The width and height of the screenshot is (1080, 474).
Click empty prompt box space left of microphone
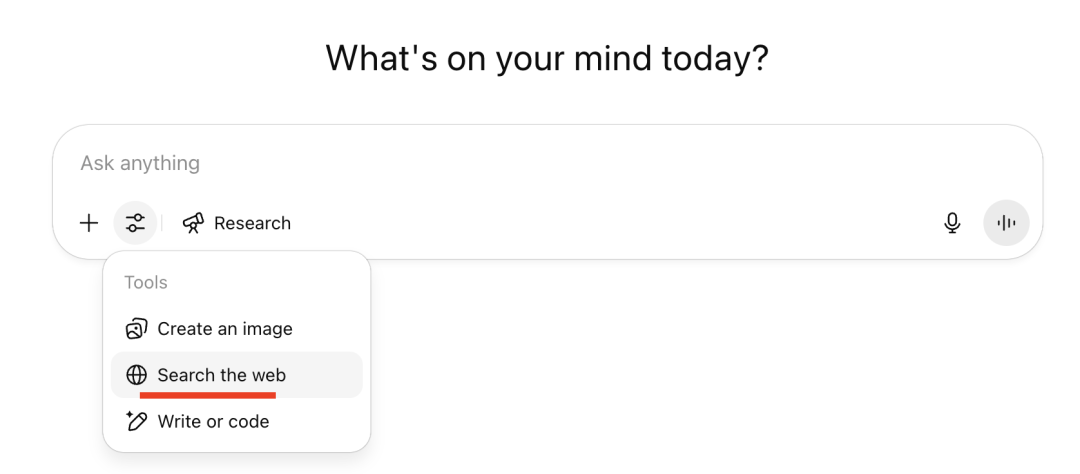coord(613,223)
